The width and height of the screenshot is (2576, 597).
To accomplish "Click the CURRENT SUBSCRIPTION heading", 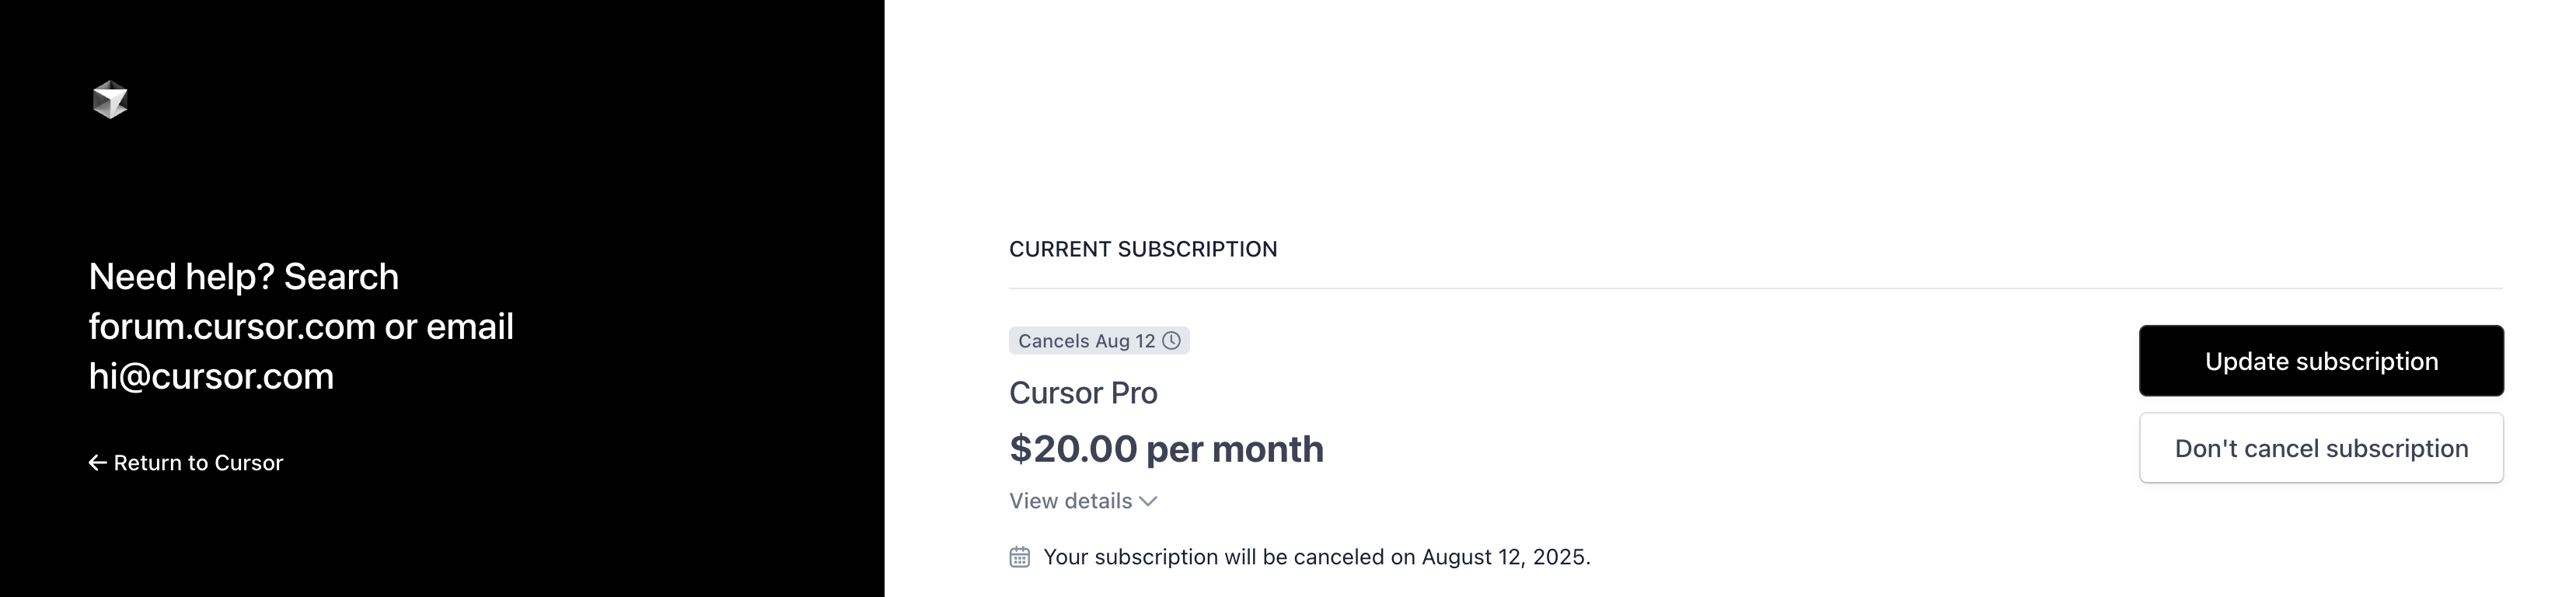I will coord(1143,249).
